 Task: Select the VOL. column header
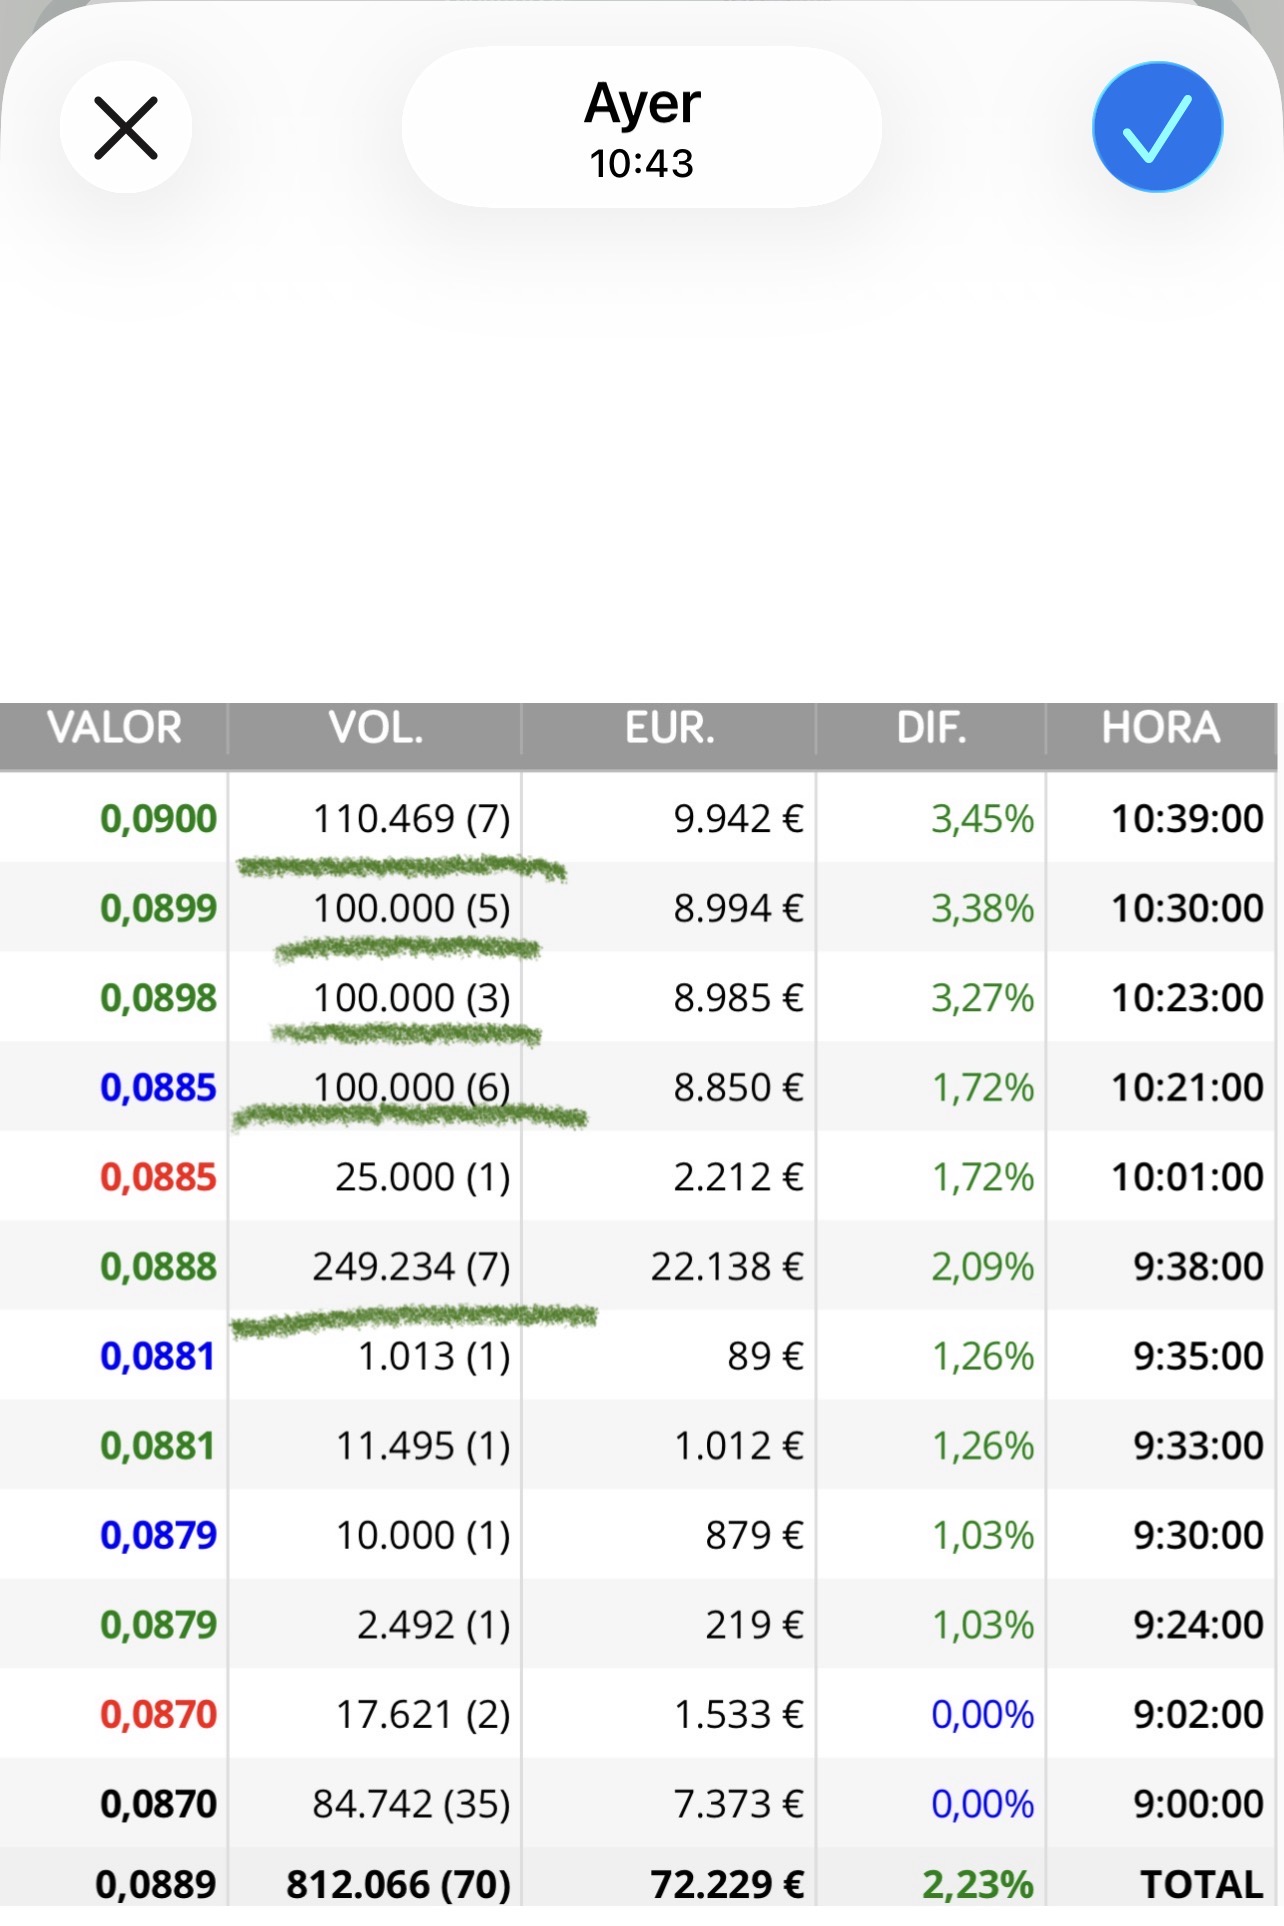pos(376,728)
